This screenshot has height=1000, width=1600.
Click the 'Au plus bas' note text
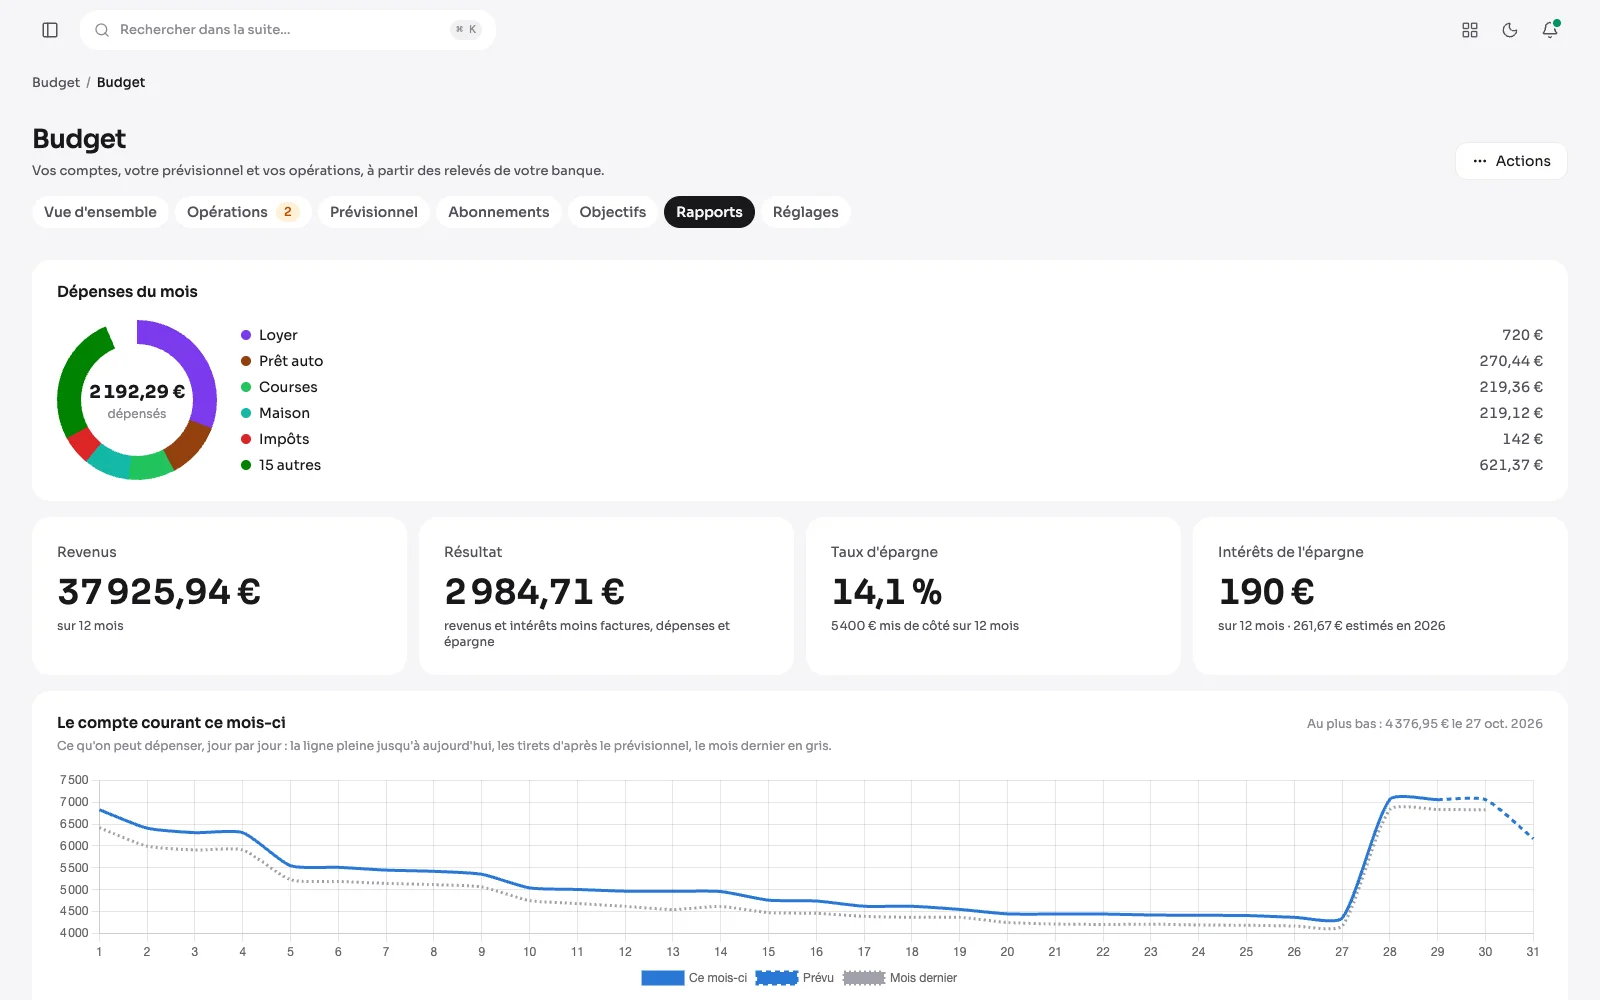(x=1425, y=724)
